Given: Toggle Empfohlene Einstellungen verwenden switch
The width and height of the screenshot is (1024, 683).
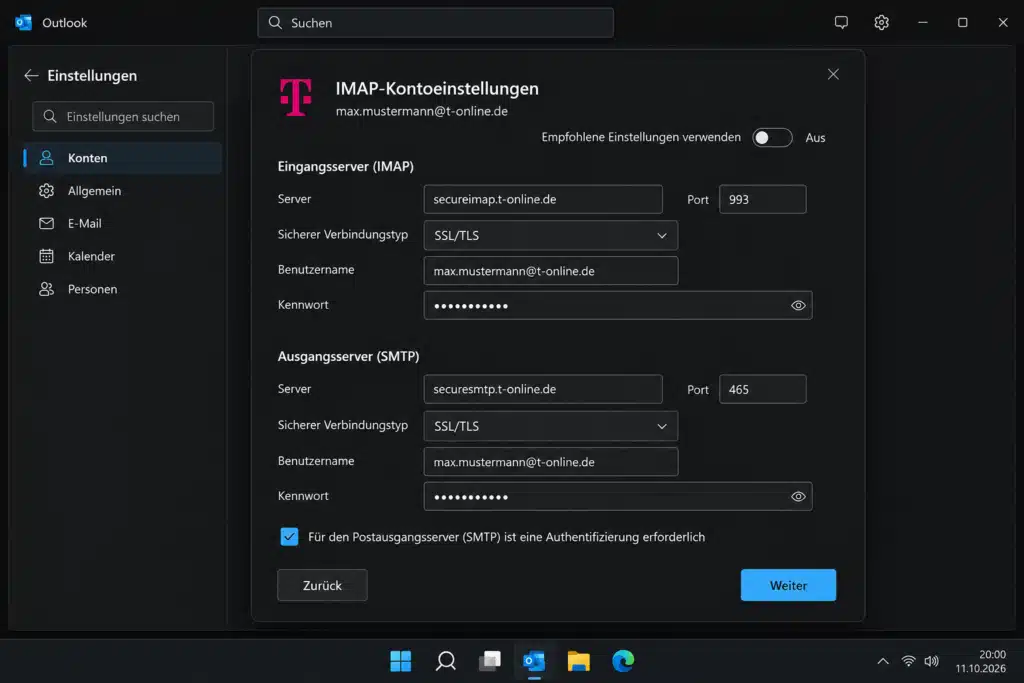Looking at the screenshot, I should pyautogui.click(x=772, y=138).
